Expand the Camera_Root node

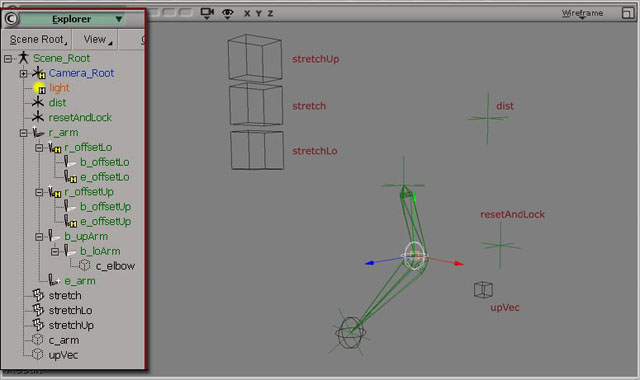(x=23, y=73)
